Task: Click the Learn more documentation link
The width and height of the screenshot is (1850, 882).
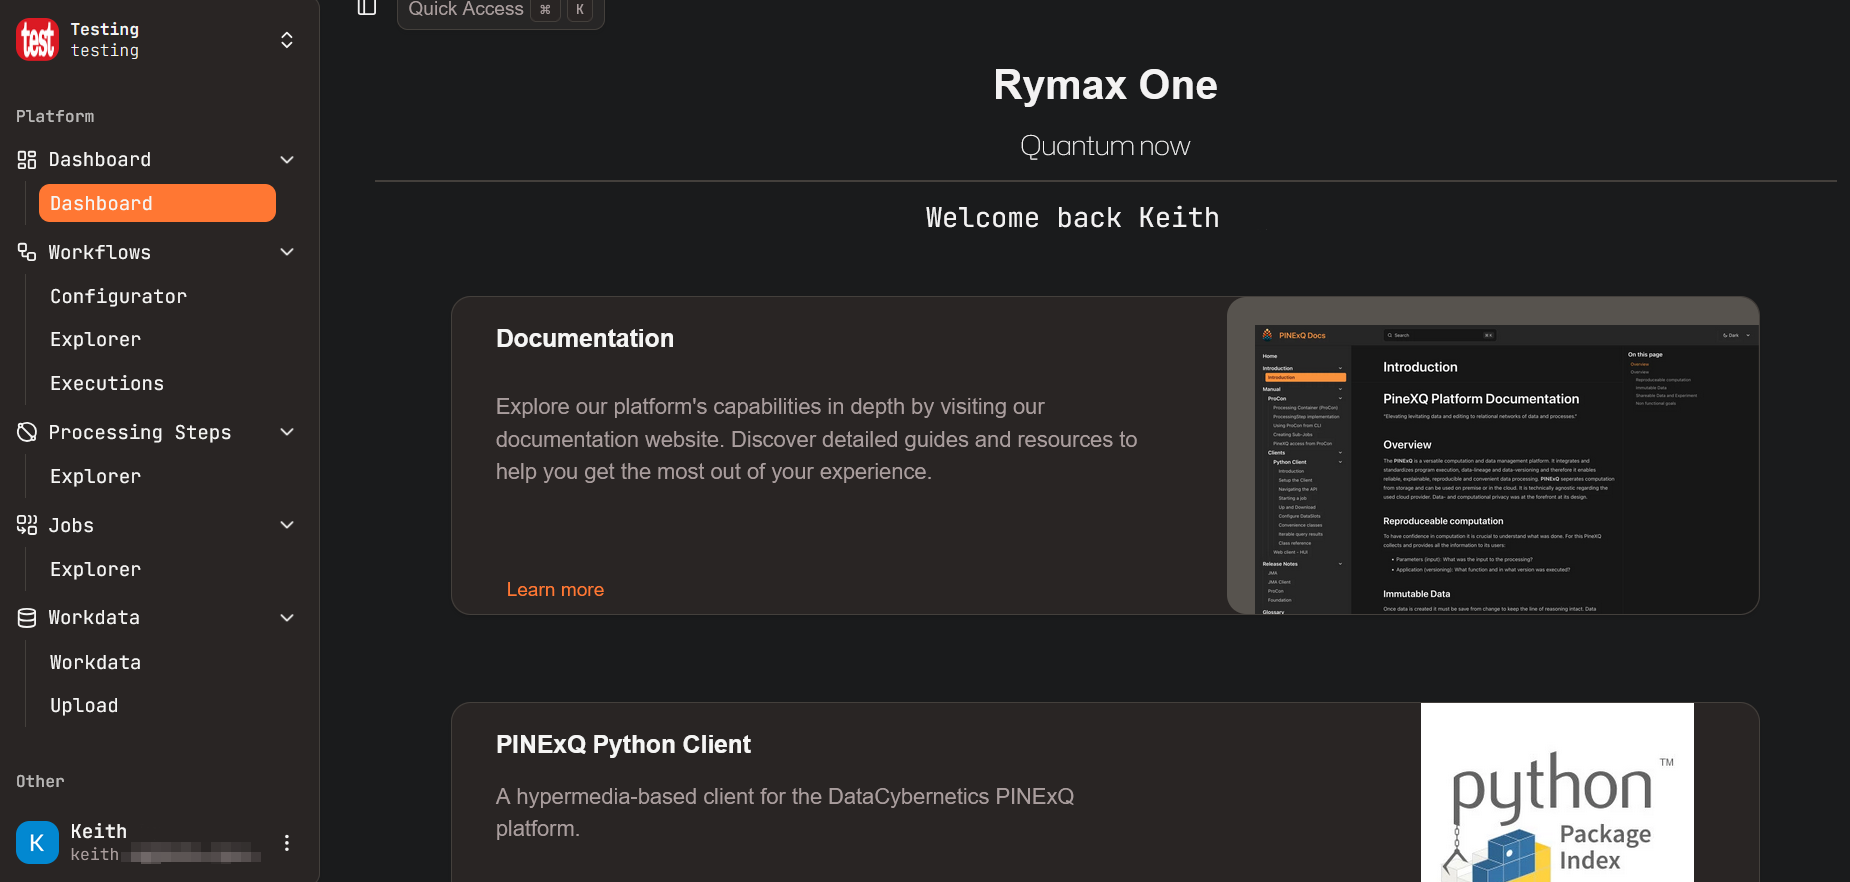Action: coord(555,590)
